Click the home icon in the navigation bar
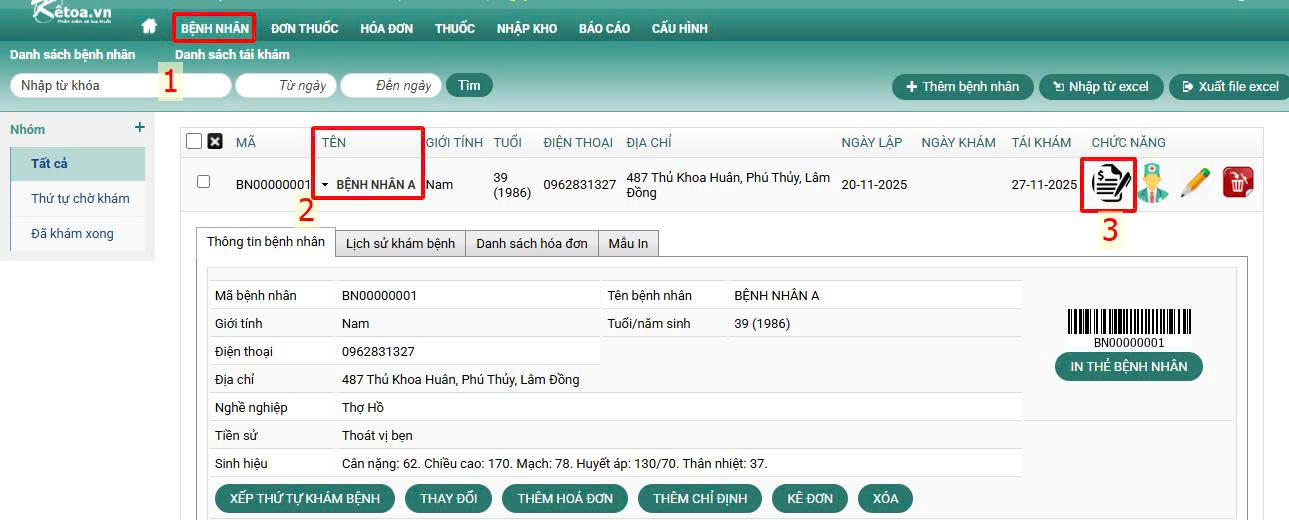This screenshot has height=520, width=1289. click(x=150, y=27)
